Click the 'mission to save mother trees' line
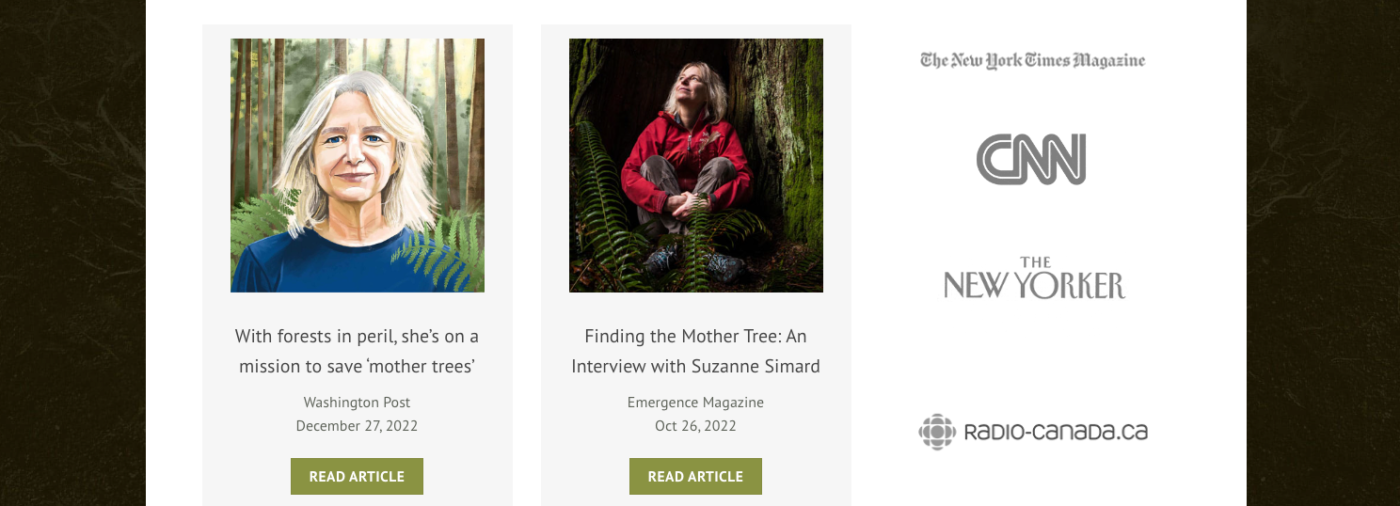 tap(357, 366)
